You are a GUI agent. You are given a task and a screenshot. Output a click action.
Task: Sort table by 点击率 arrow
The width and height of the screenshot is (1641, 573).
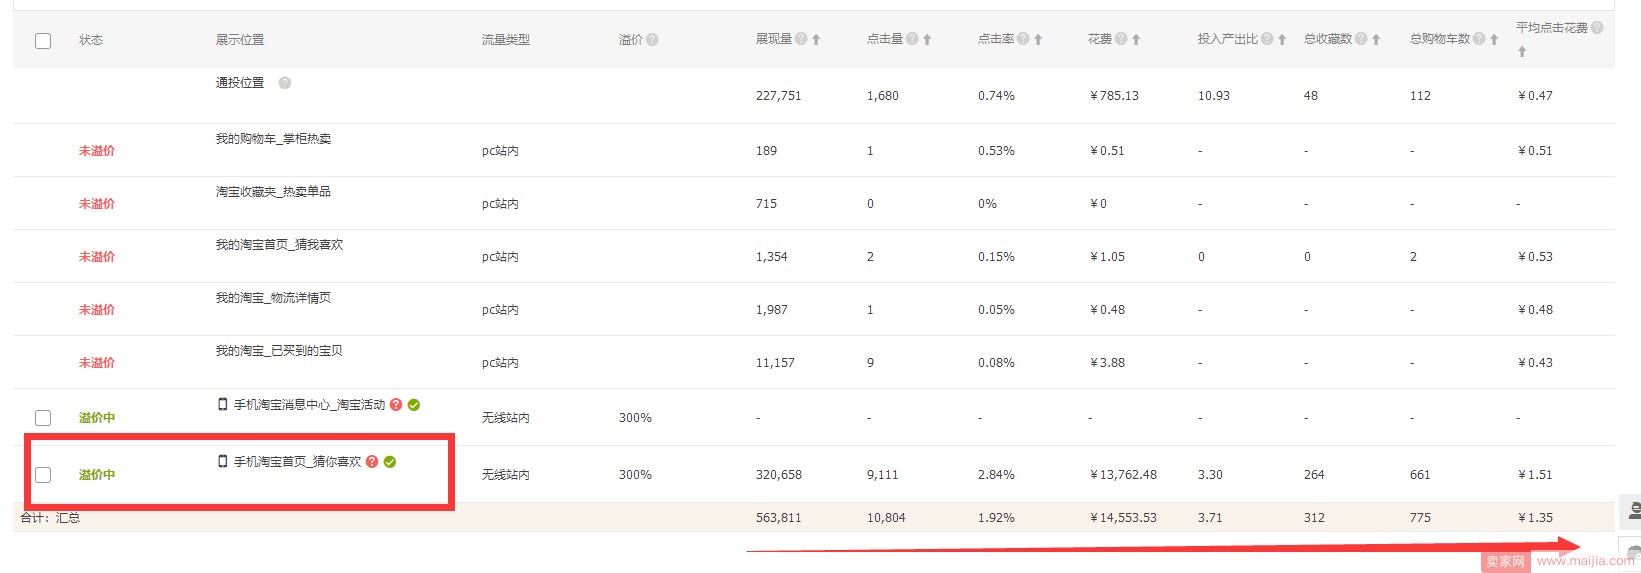click(x=1038, y=40)
